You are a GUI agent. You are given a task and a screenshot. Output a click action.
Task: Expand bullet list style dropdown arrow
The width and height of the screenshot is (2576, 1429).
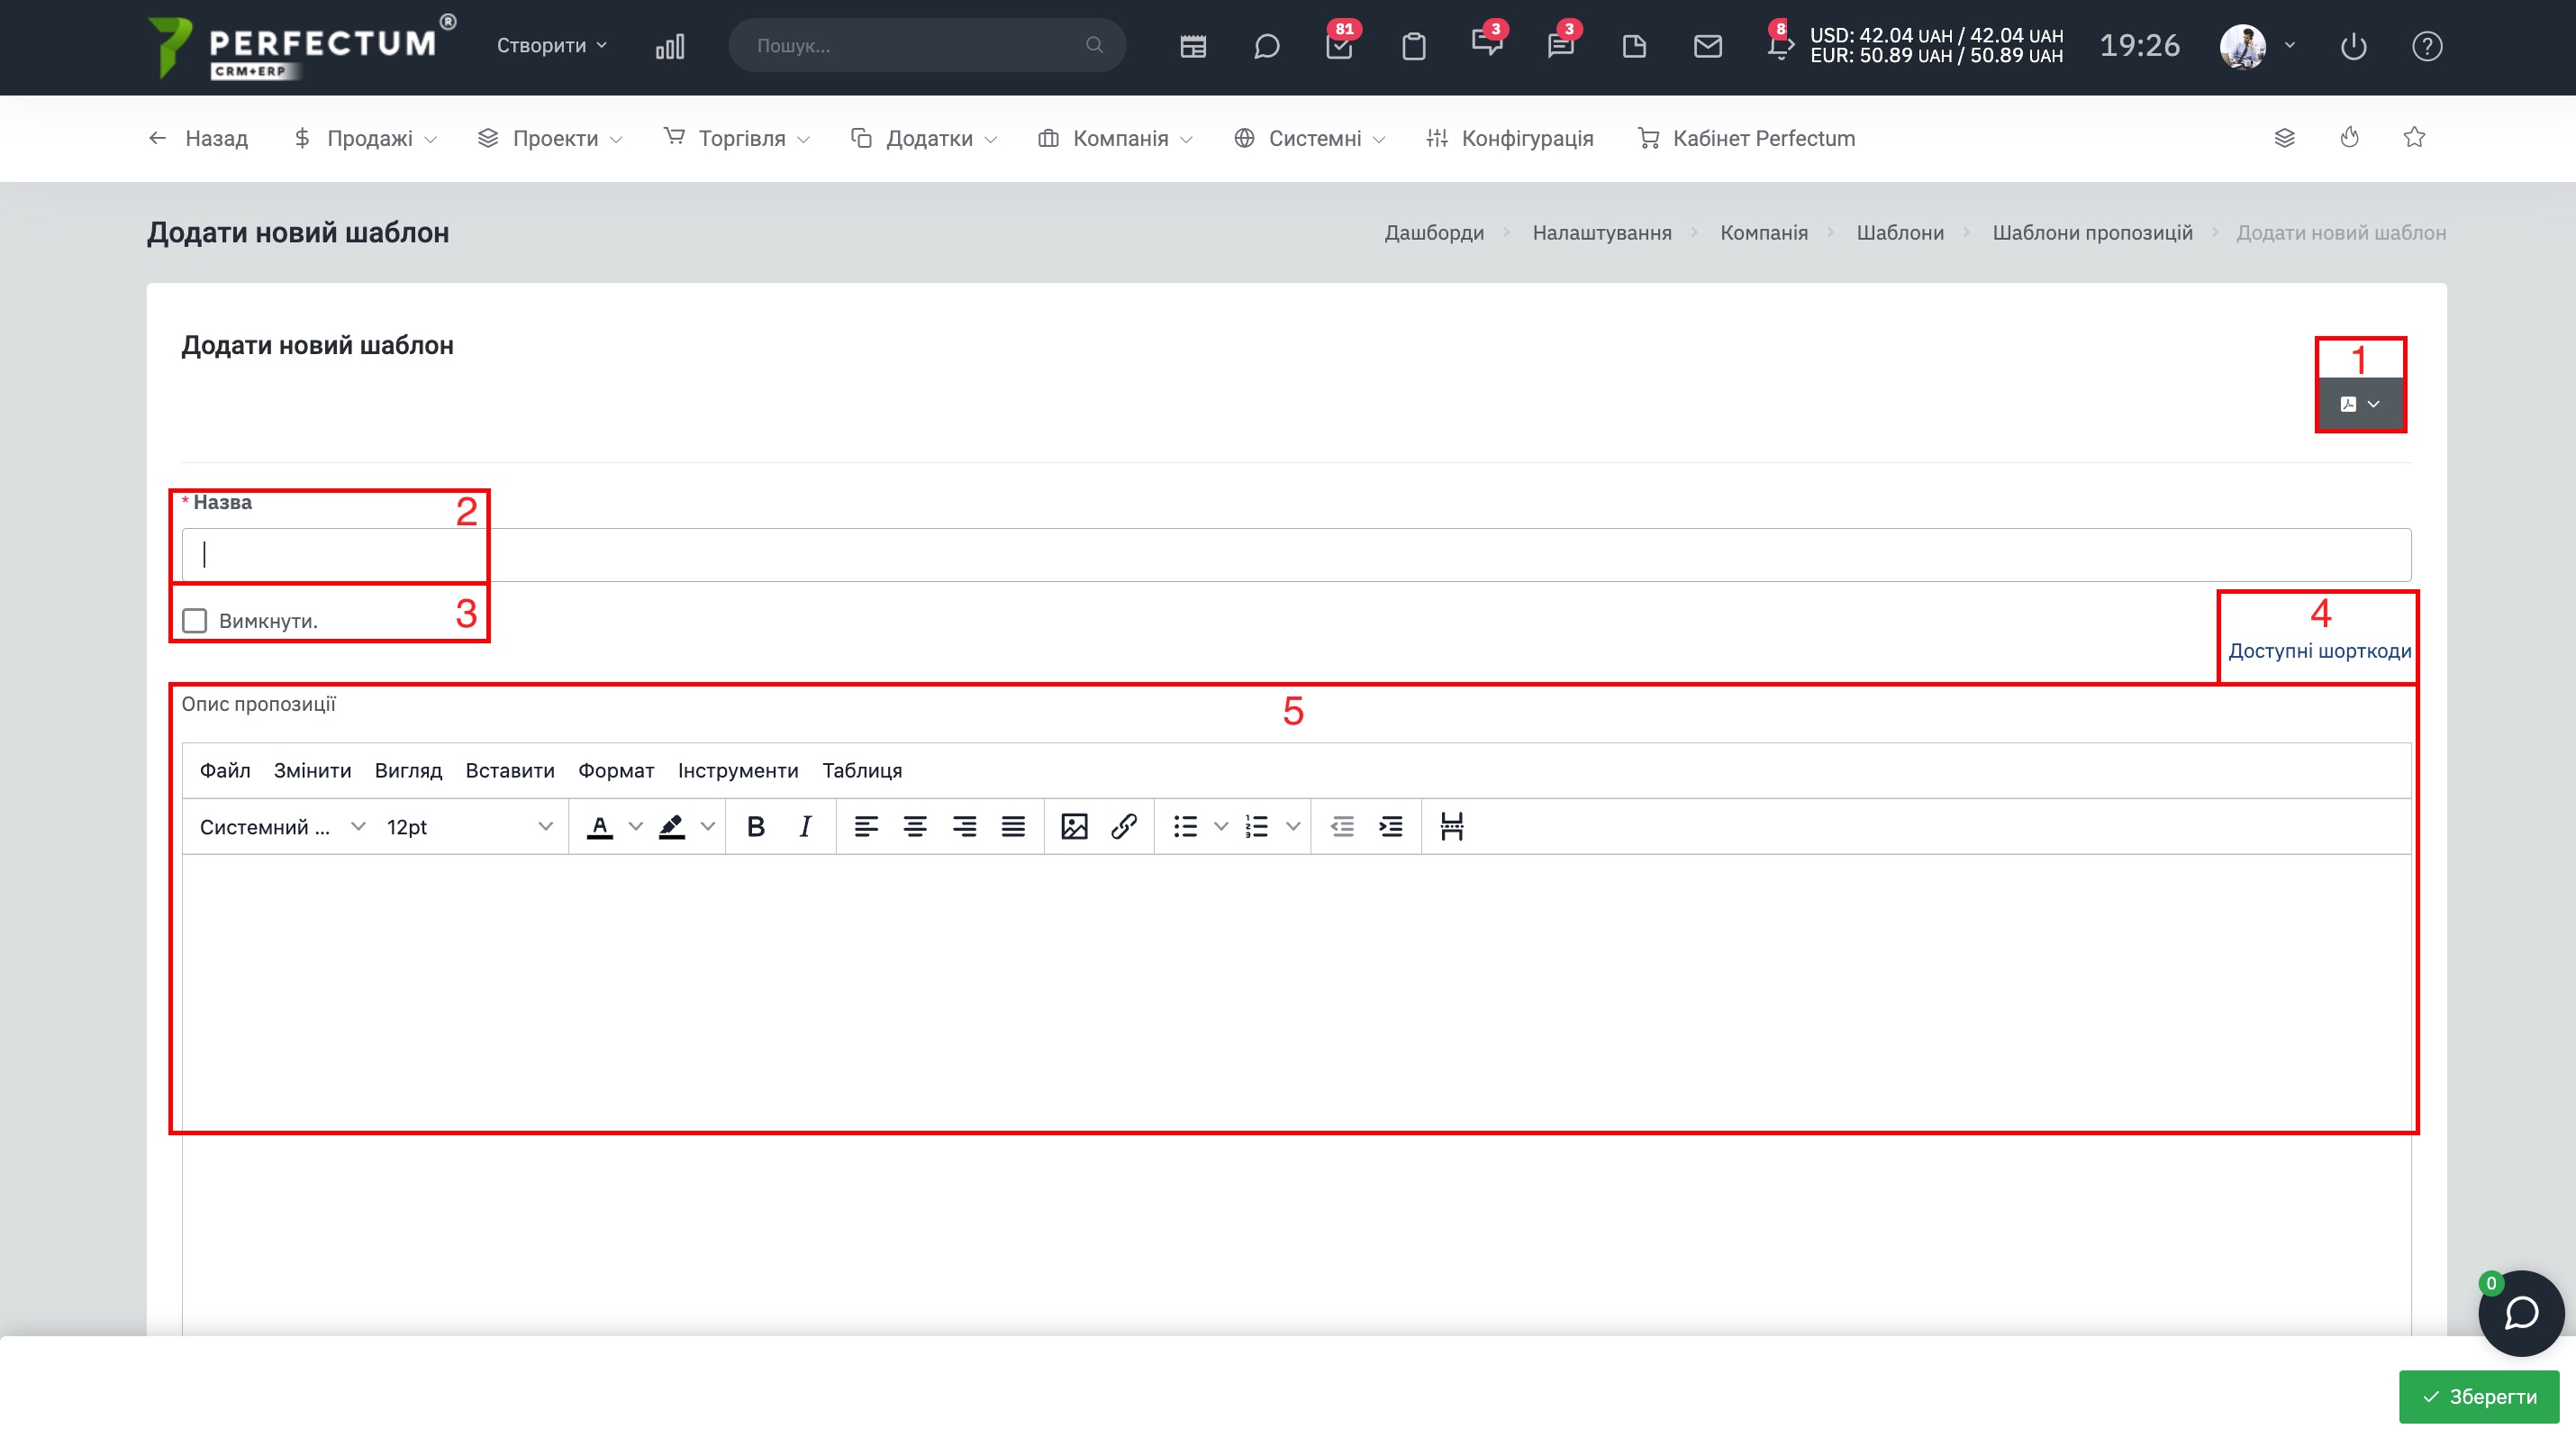click(x=1220, y=826)
